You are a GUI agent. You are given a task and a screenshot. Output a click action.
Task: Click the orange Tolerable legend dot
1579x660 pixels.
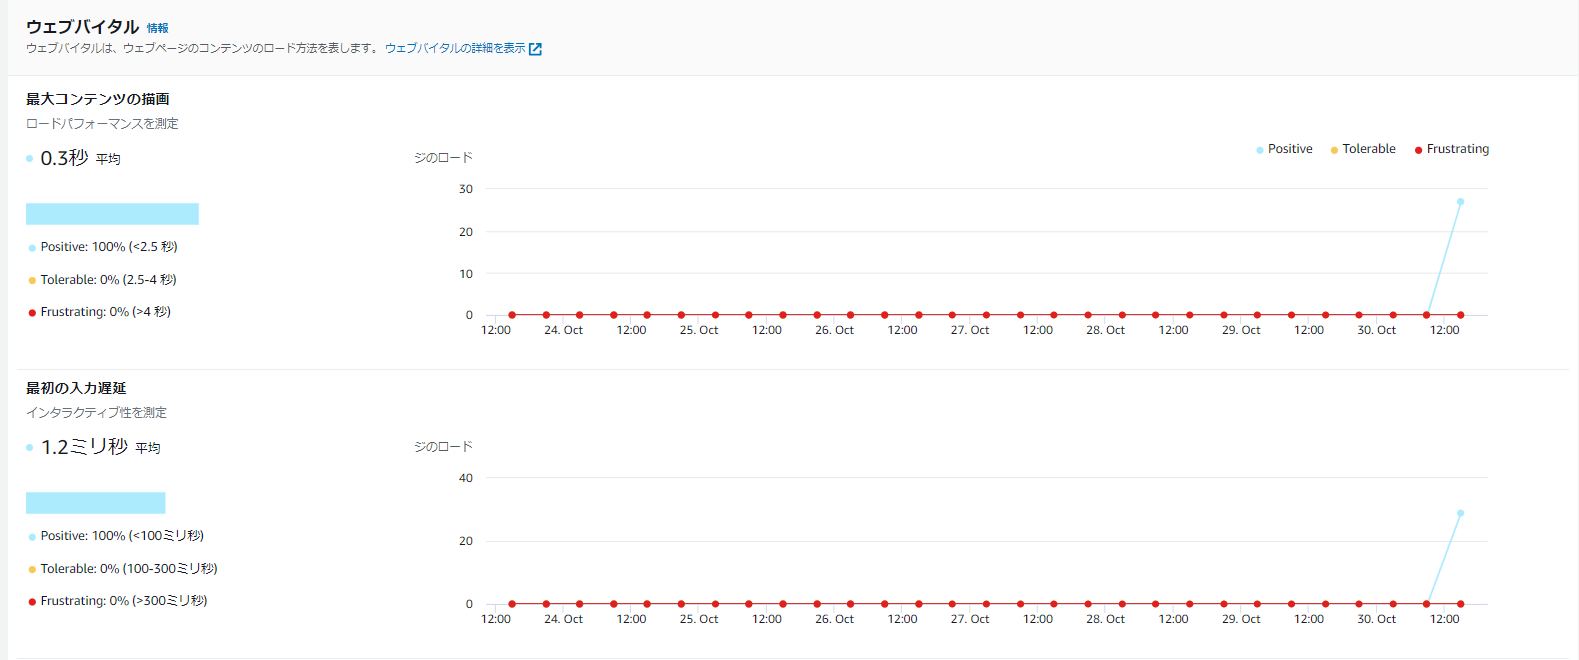(1334, 150)
